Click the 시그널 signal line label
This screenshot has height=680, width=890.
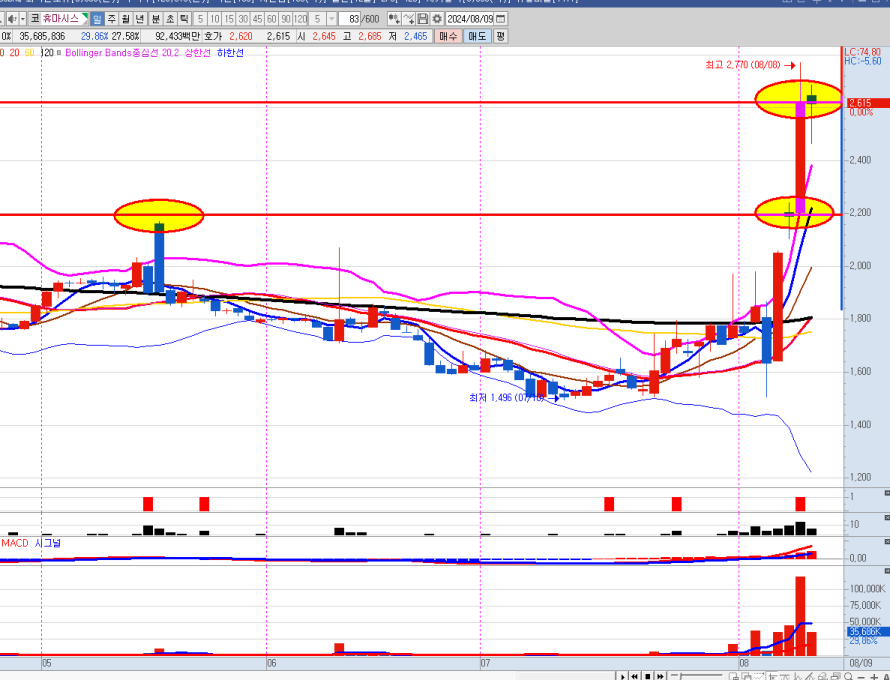[x=48, y=544]
